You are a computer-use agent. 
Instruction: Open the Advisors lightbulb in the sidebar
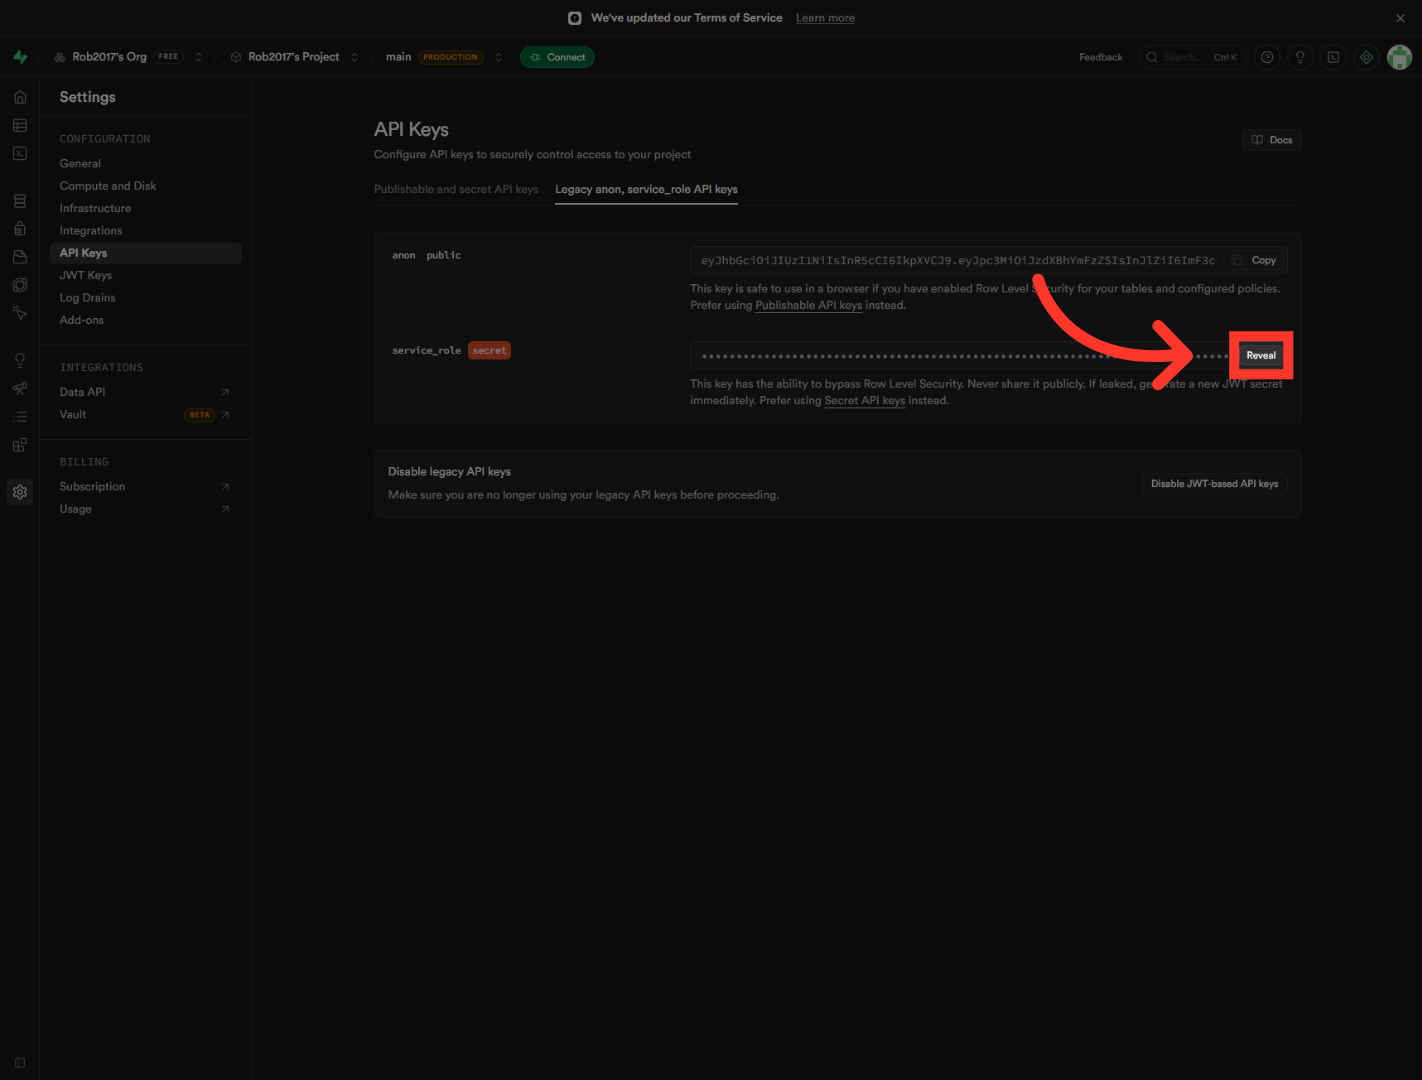[20, 360]
